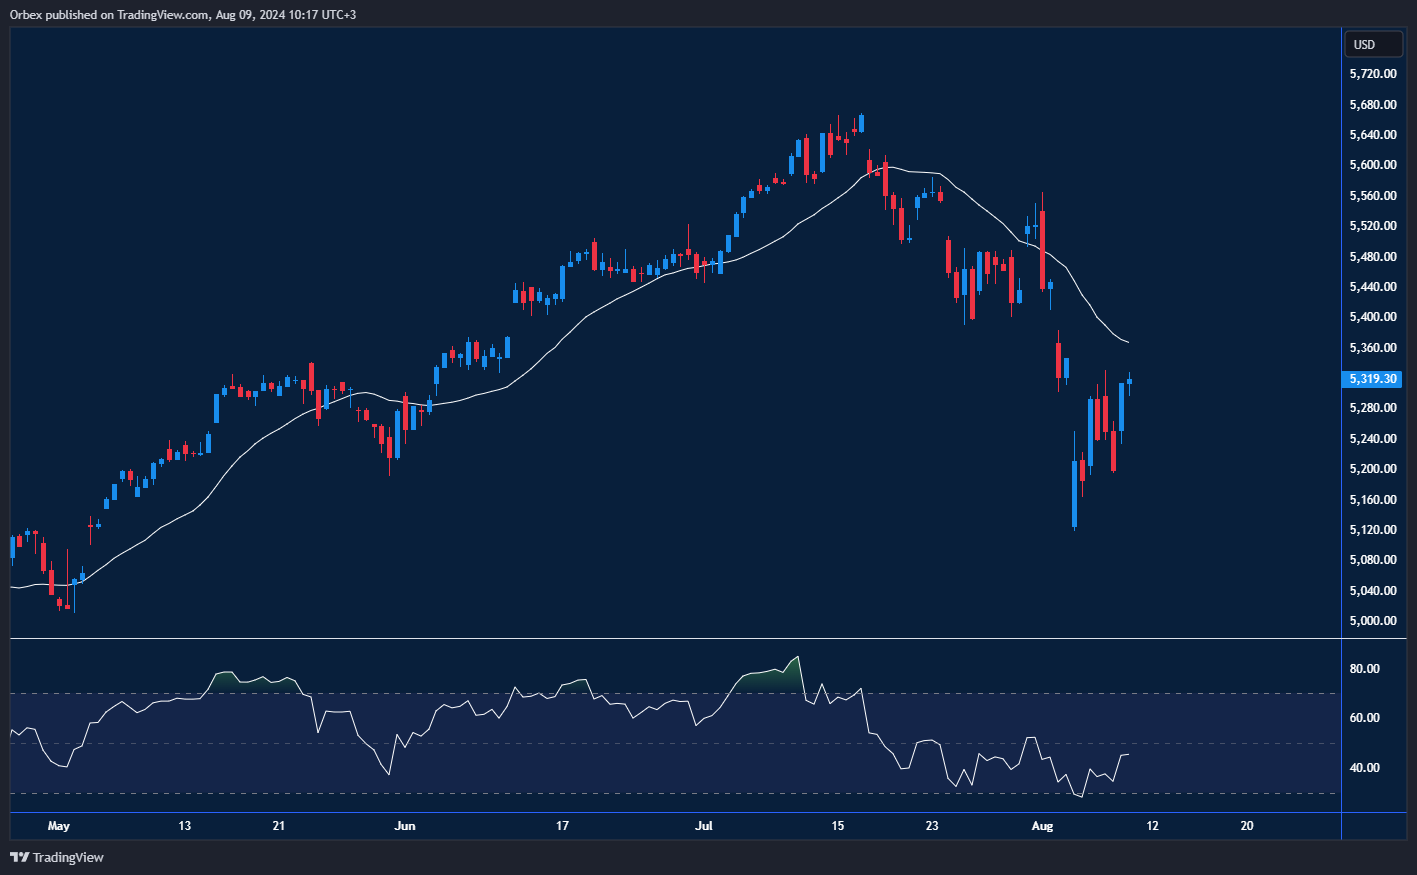
Task: Click the 80.00 RSI scale label
Action: (1364, 669)
